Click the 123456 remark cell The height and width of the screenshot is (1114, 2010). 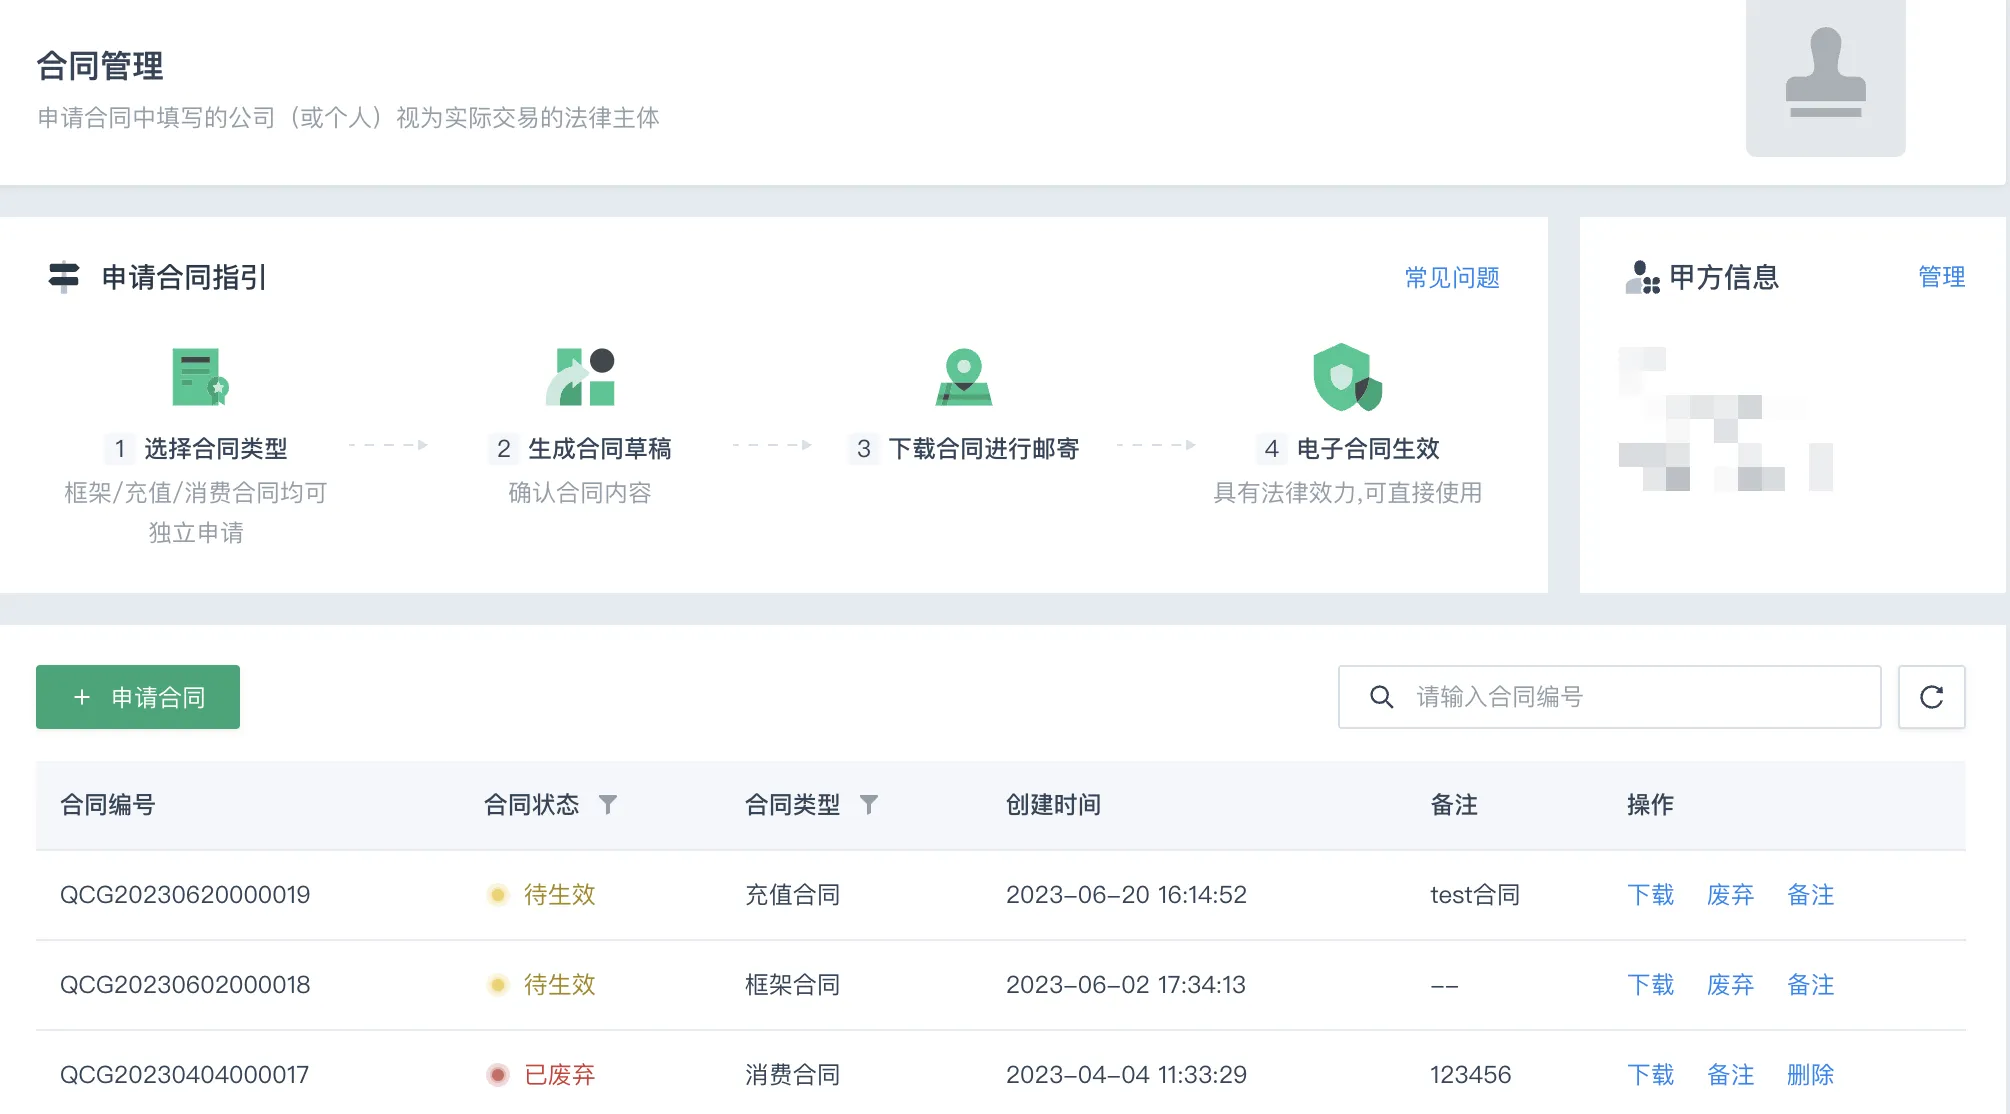click(1470, 1074)
